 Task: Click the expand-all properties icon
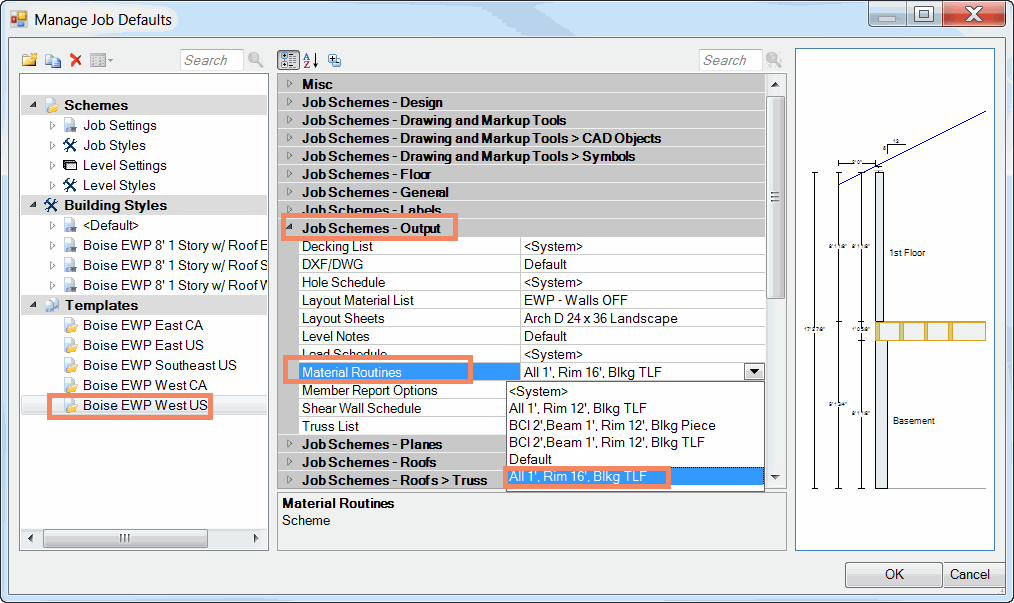click(334, 60)
